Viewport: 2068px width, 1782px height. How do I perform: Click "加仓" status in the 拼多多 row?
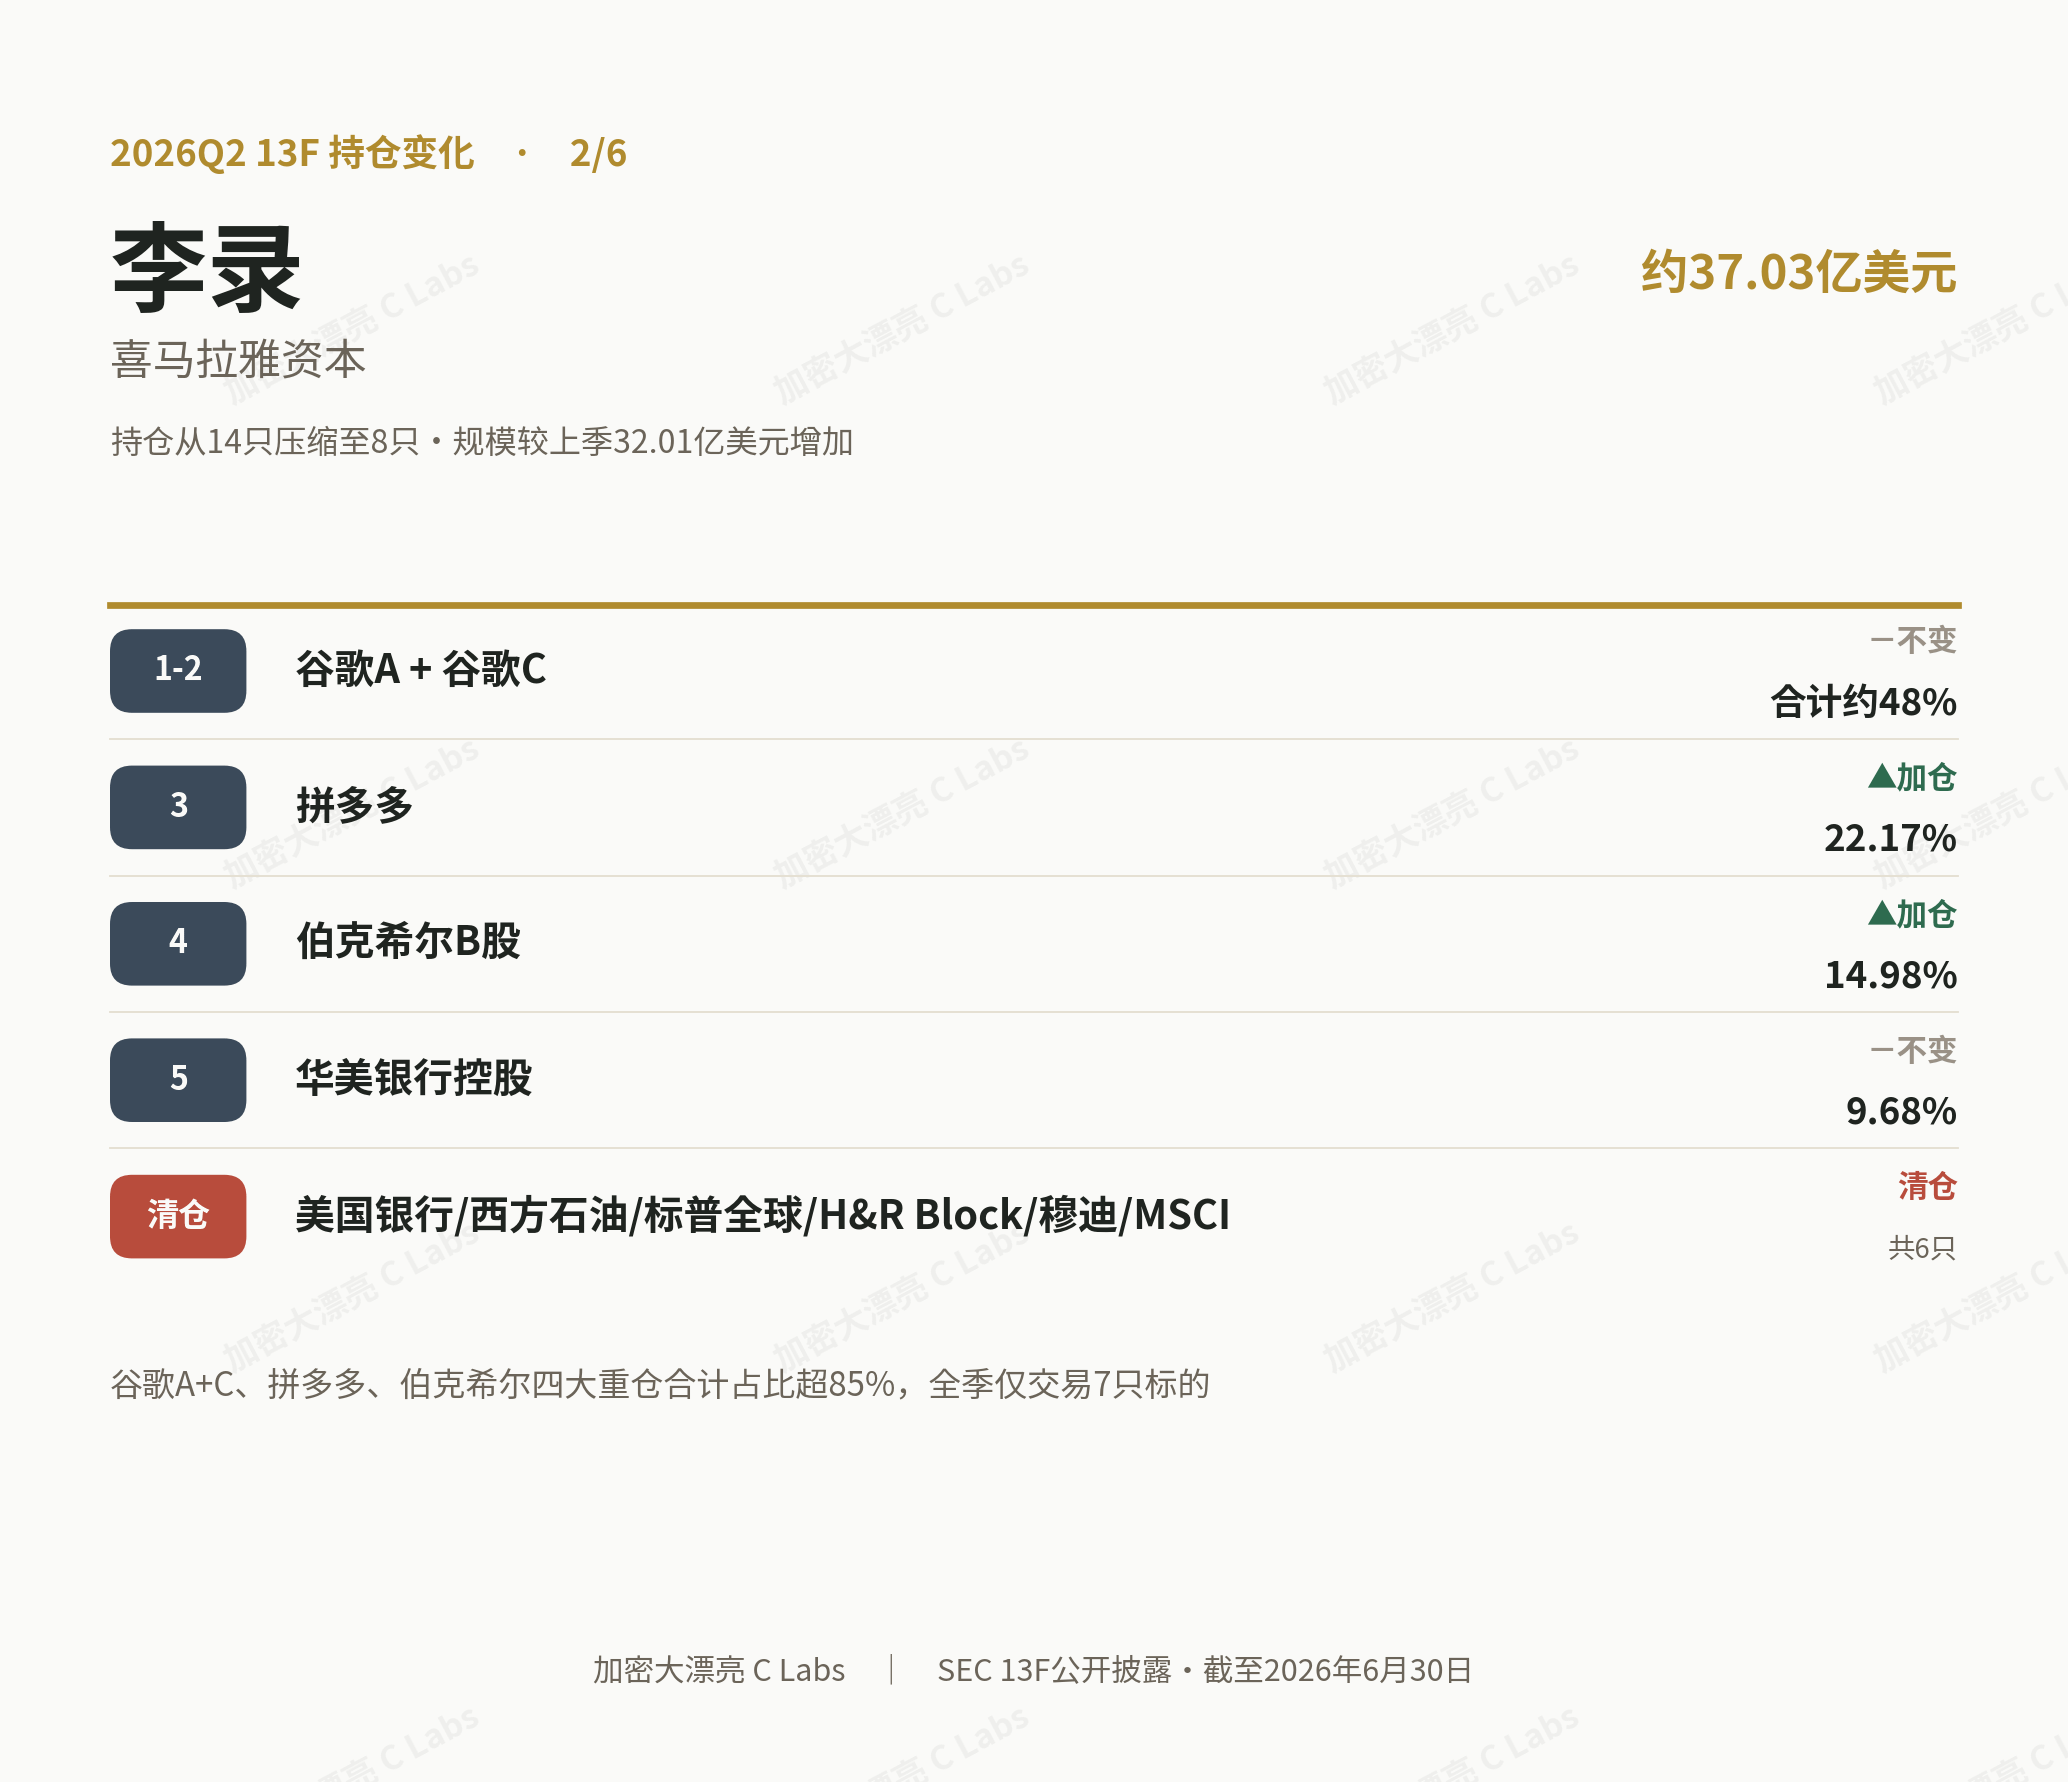[x=1912, y=777]
